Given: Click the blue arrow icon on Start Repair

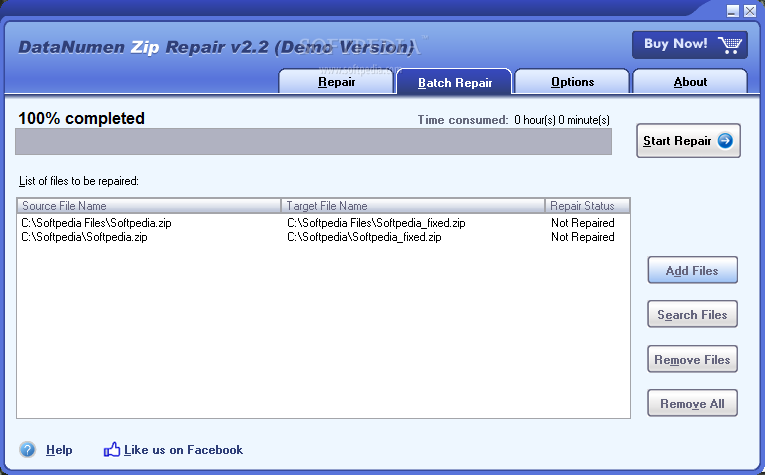Looking at the screenshot, I should pyautogui.click(x=725, y=141).
